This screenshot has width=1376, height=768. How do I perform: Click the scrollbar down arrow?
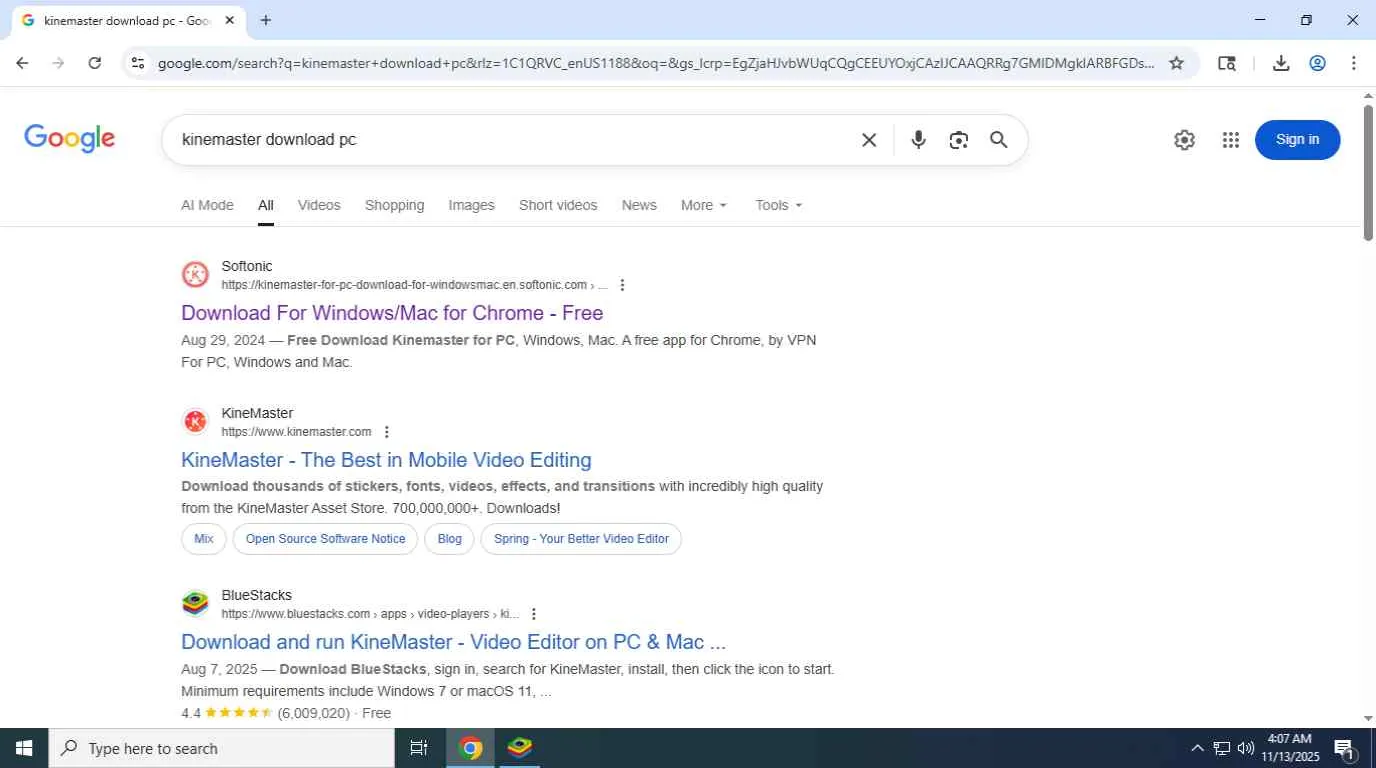[1368, 718]
